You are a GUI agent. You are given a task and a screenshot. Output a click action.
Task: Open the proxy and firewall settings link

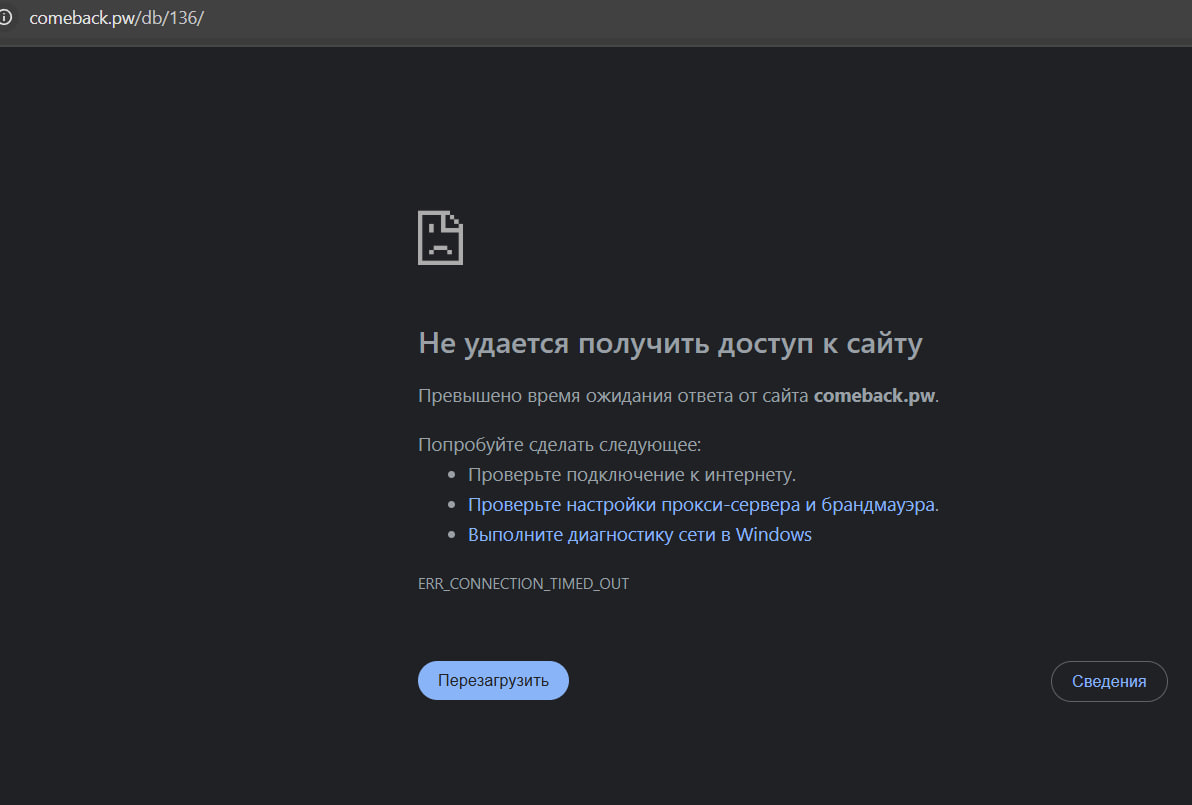click(x=702, y=505)
